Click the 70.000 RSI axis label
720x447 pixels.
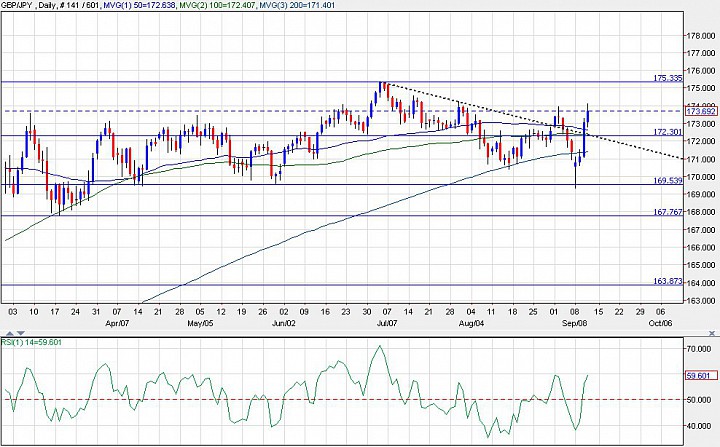698,349
